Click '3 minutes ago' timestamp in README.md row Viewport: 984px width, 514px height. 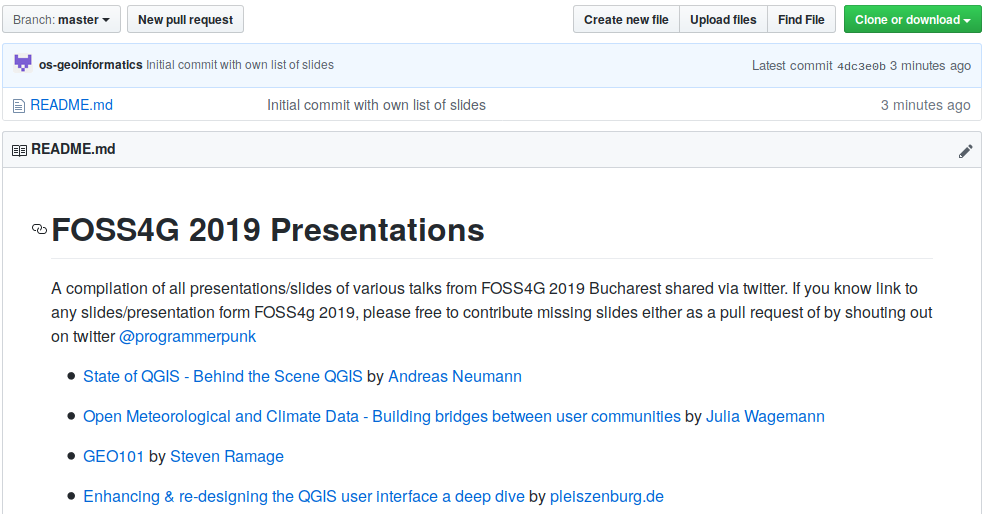point(926,105)
